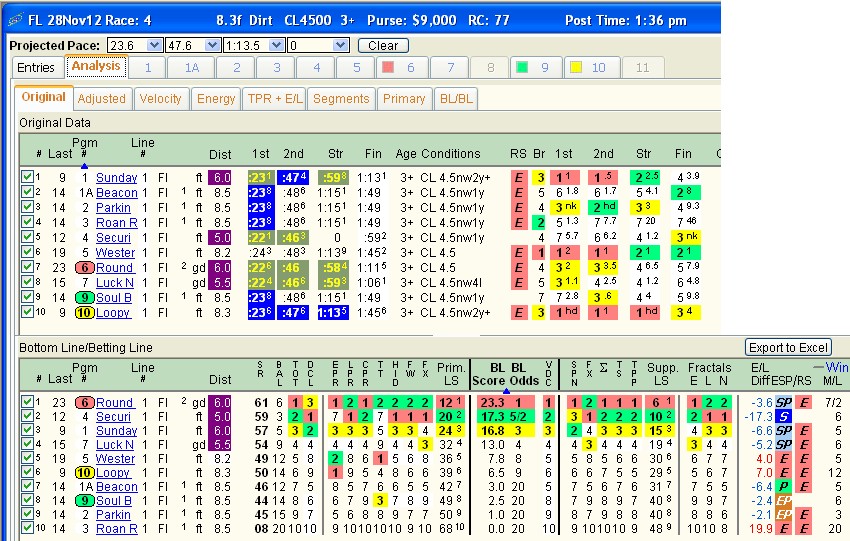Open the Beacon link in Original Data
This screenshot has width=850, height=541.
(x=117, y=193)
